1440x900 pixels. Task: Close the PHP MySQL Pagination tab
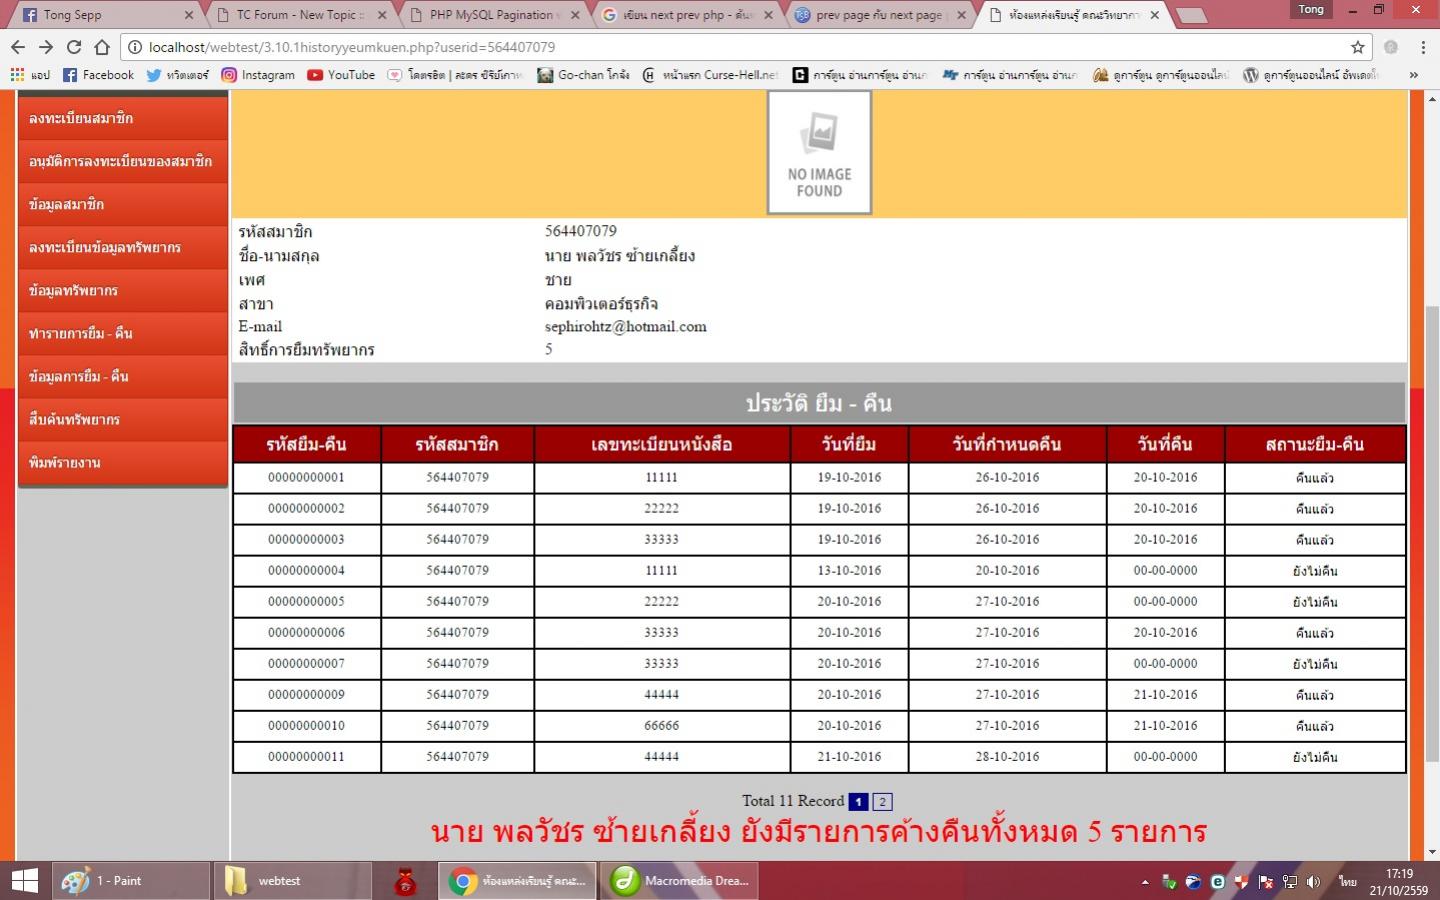[x=576, y=15]
